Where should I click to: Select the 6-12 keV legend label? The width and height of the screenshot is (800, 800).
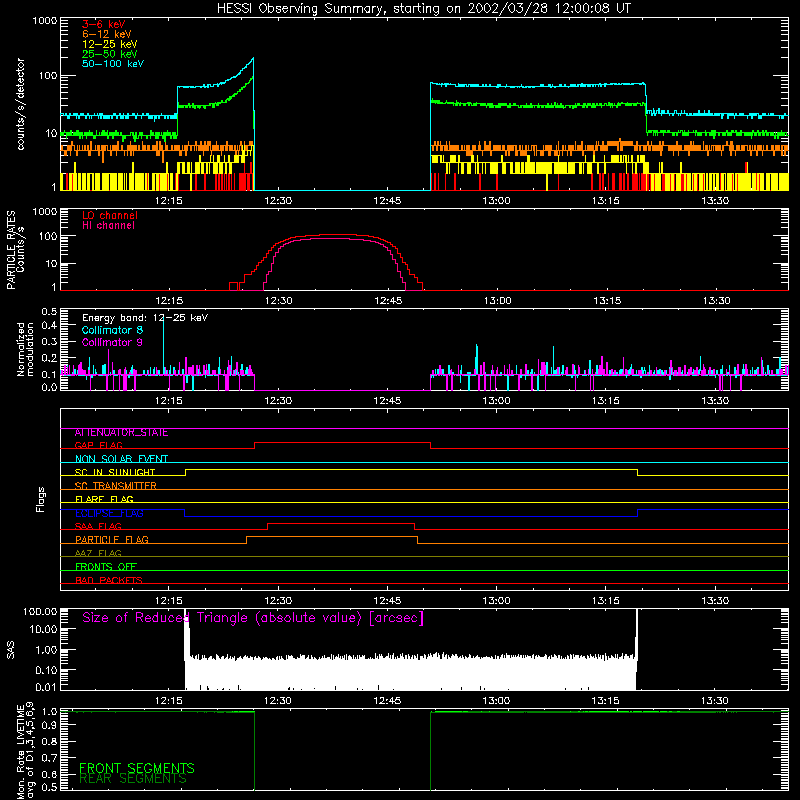tap(107, 34)
